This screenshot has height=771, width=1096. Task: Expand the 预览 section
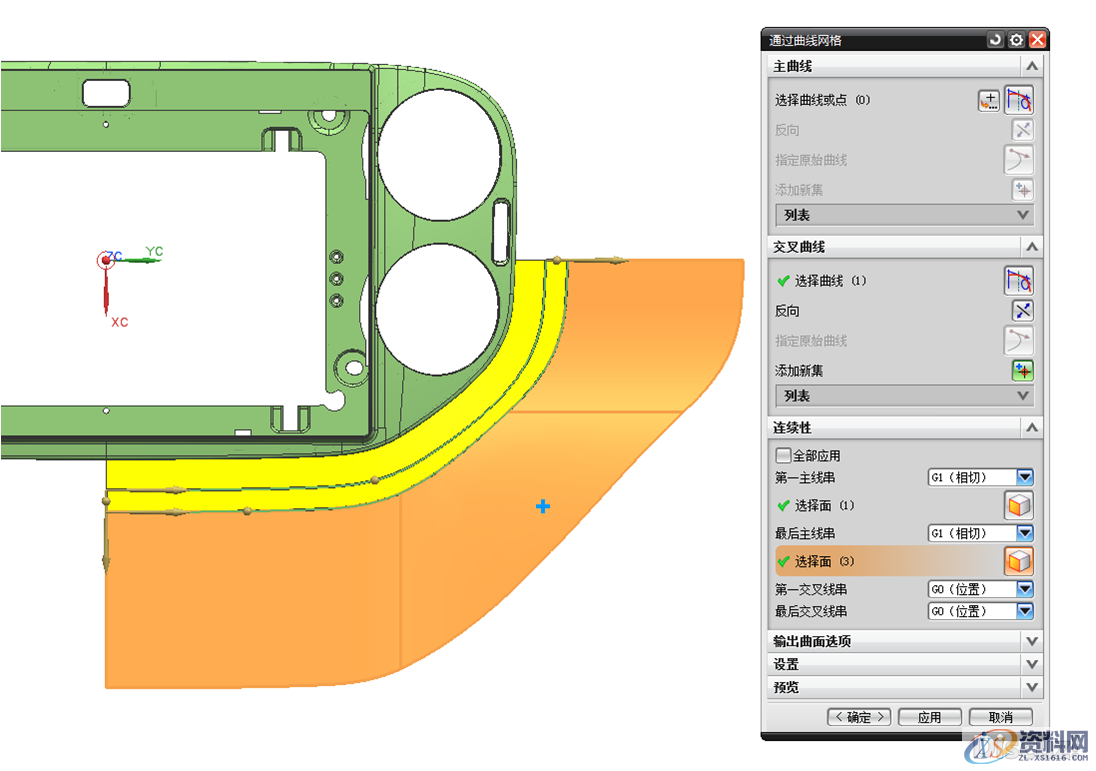click(x=1032, y=687)
